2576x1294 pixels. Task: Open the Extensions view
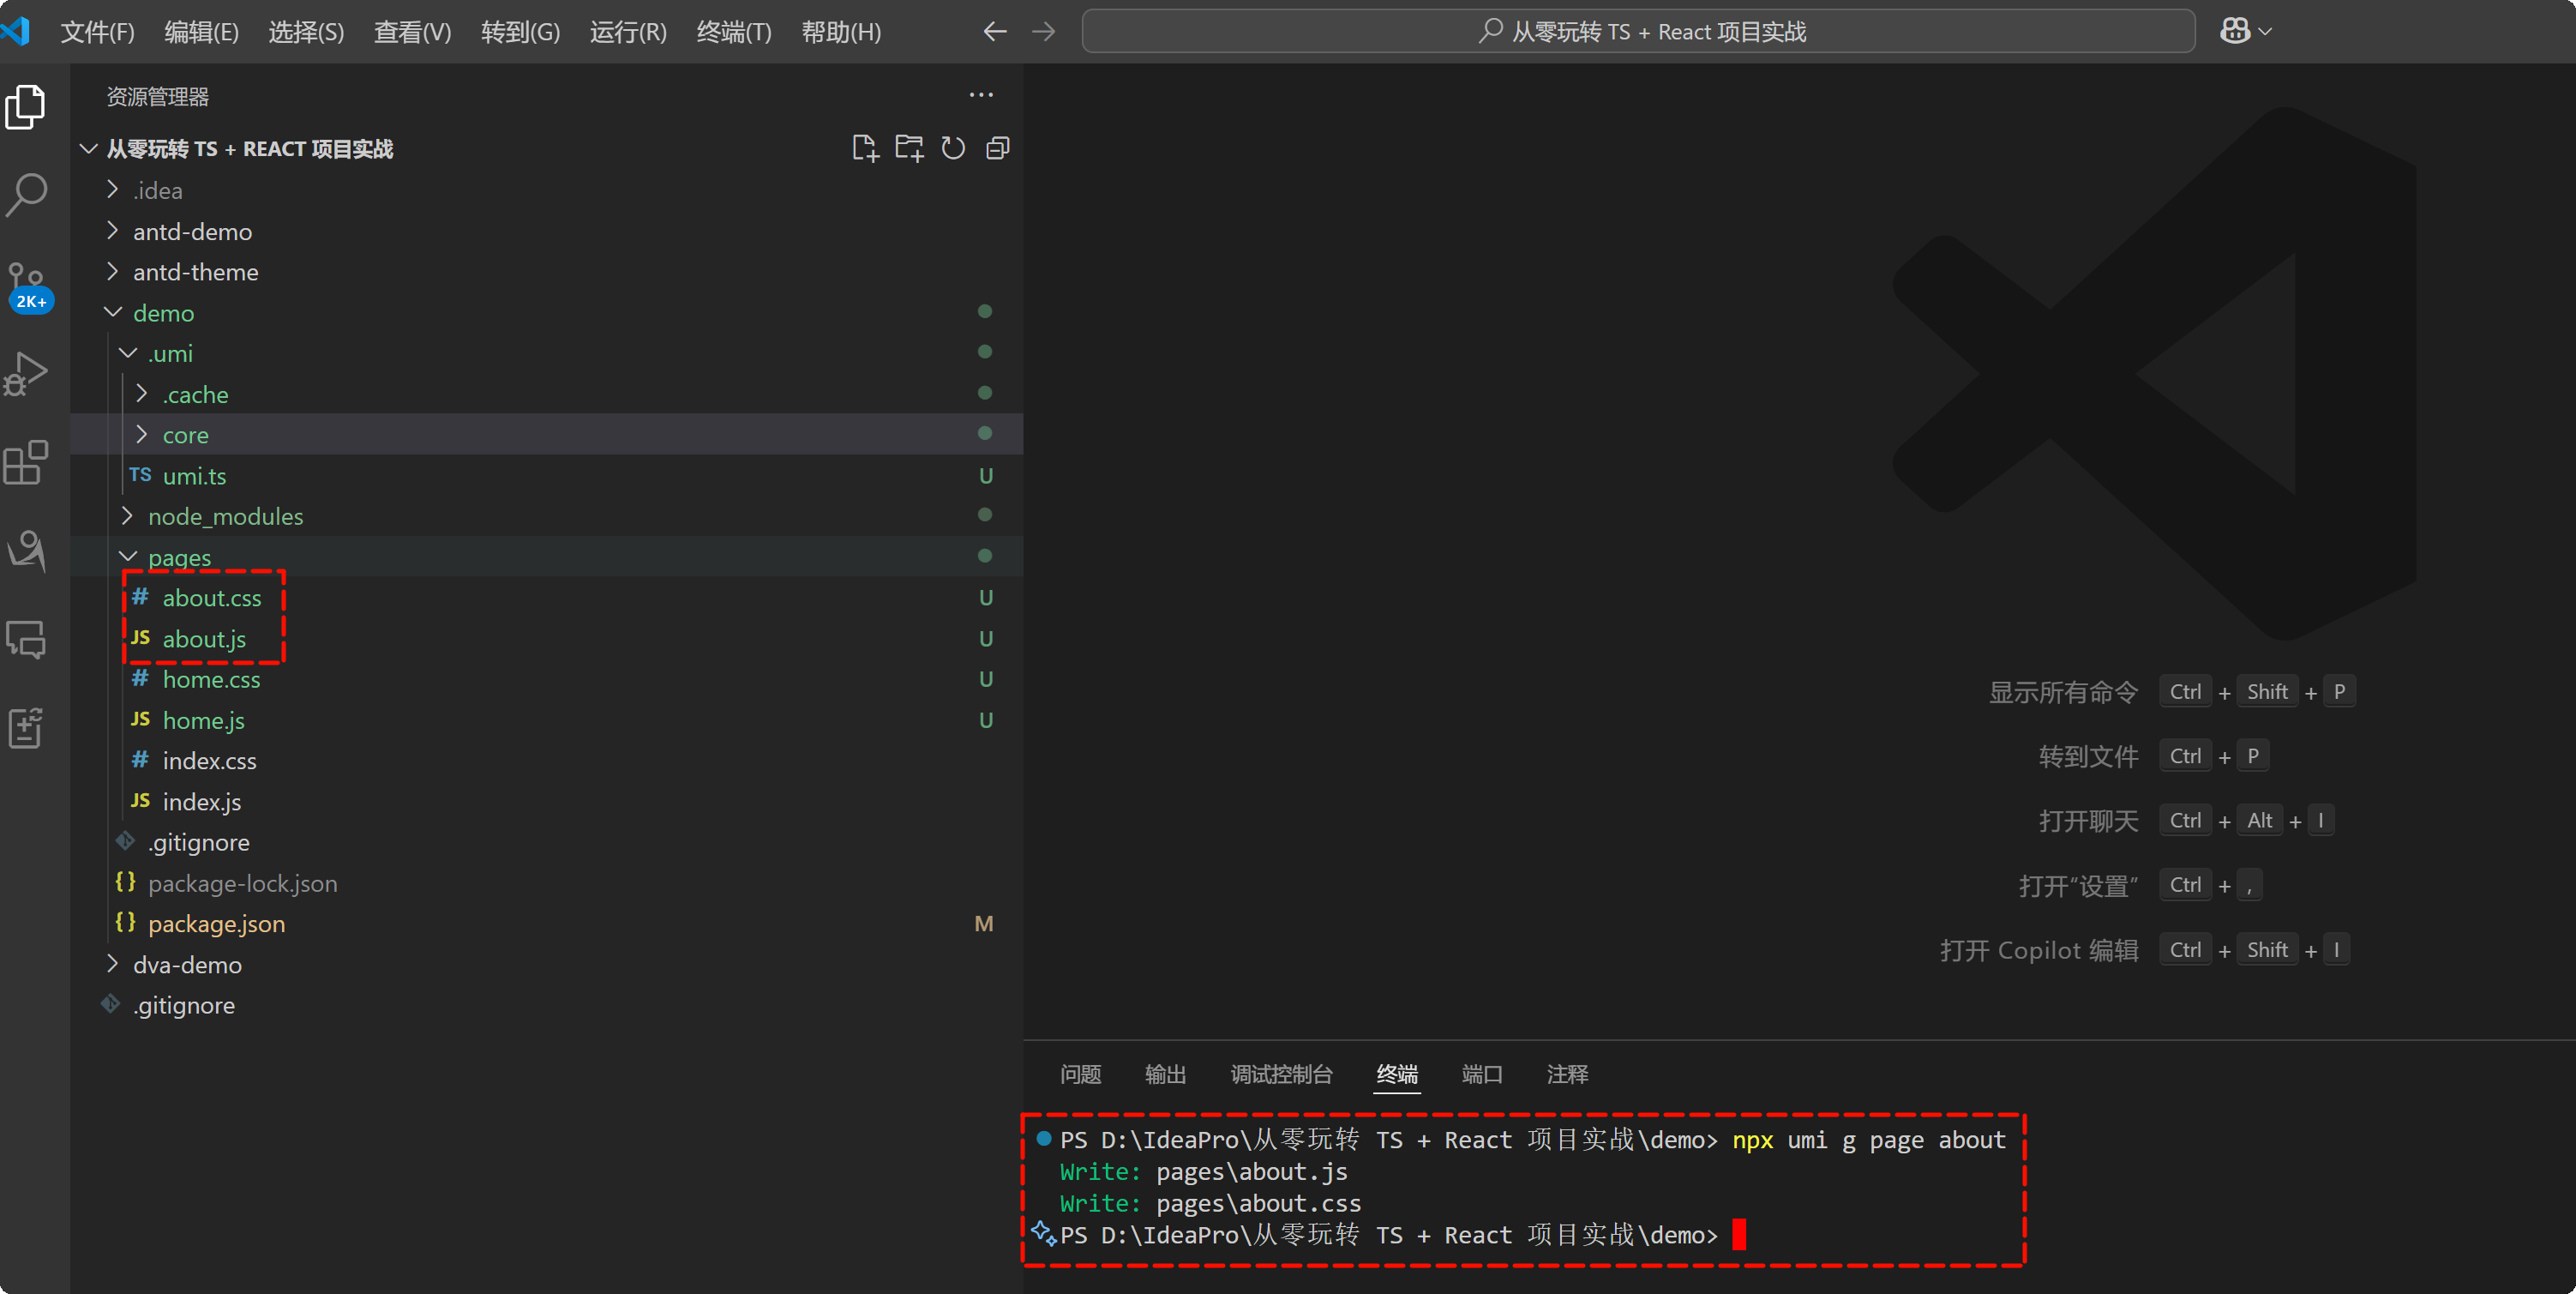[x=27, y=463]
